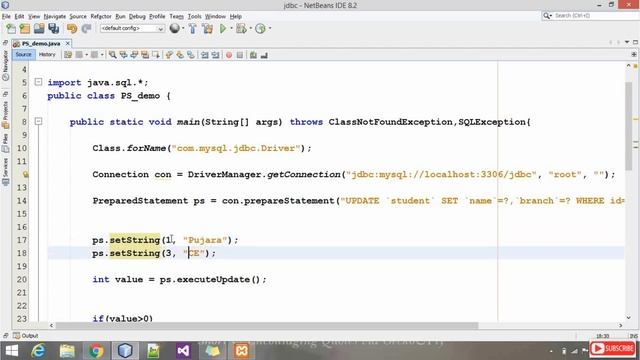This screenshot has width=640, height=360.
Task: Click the Last Edit icon in editor toolbar
Action: pyautogui.click(x=68, y=55)
